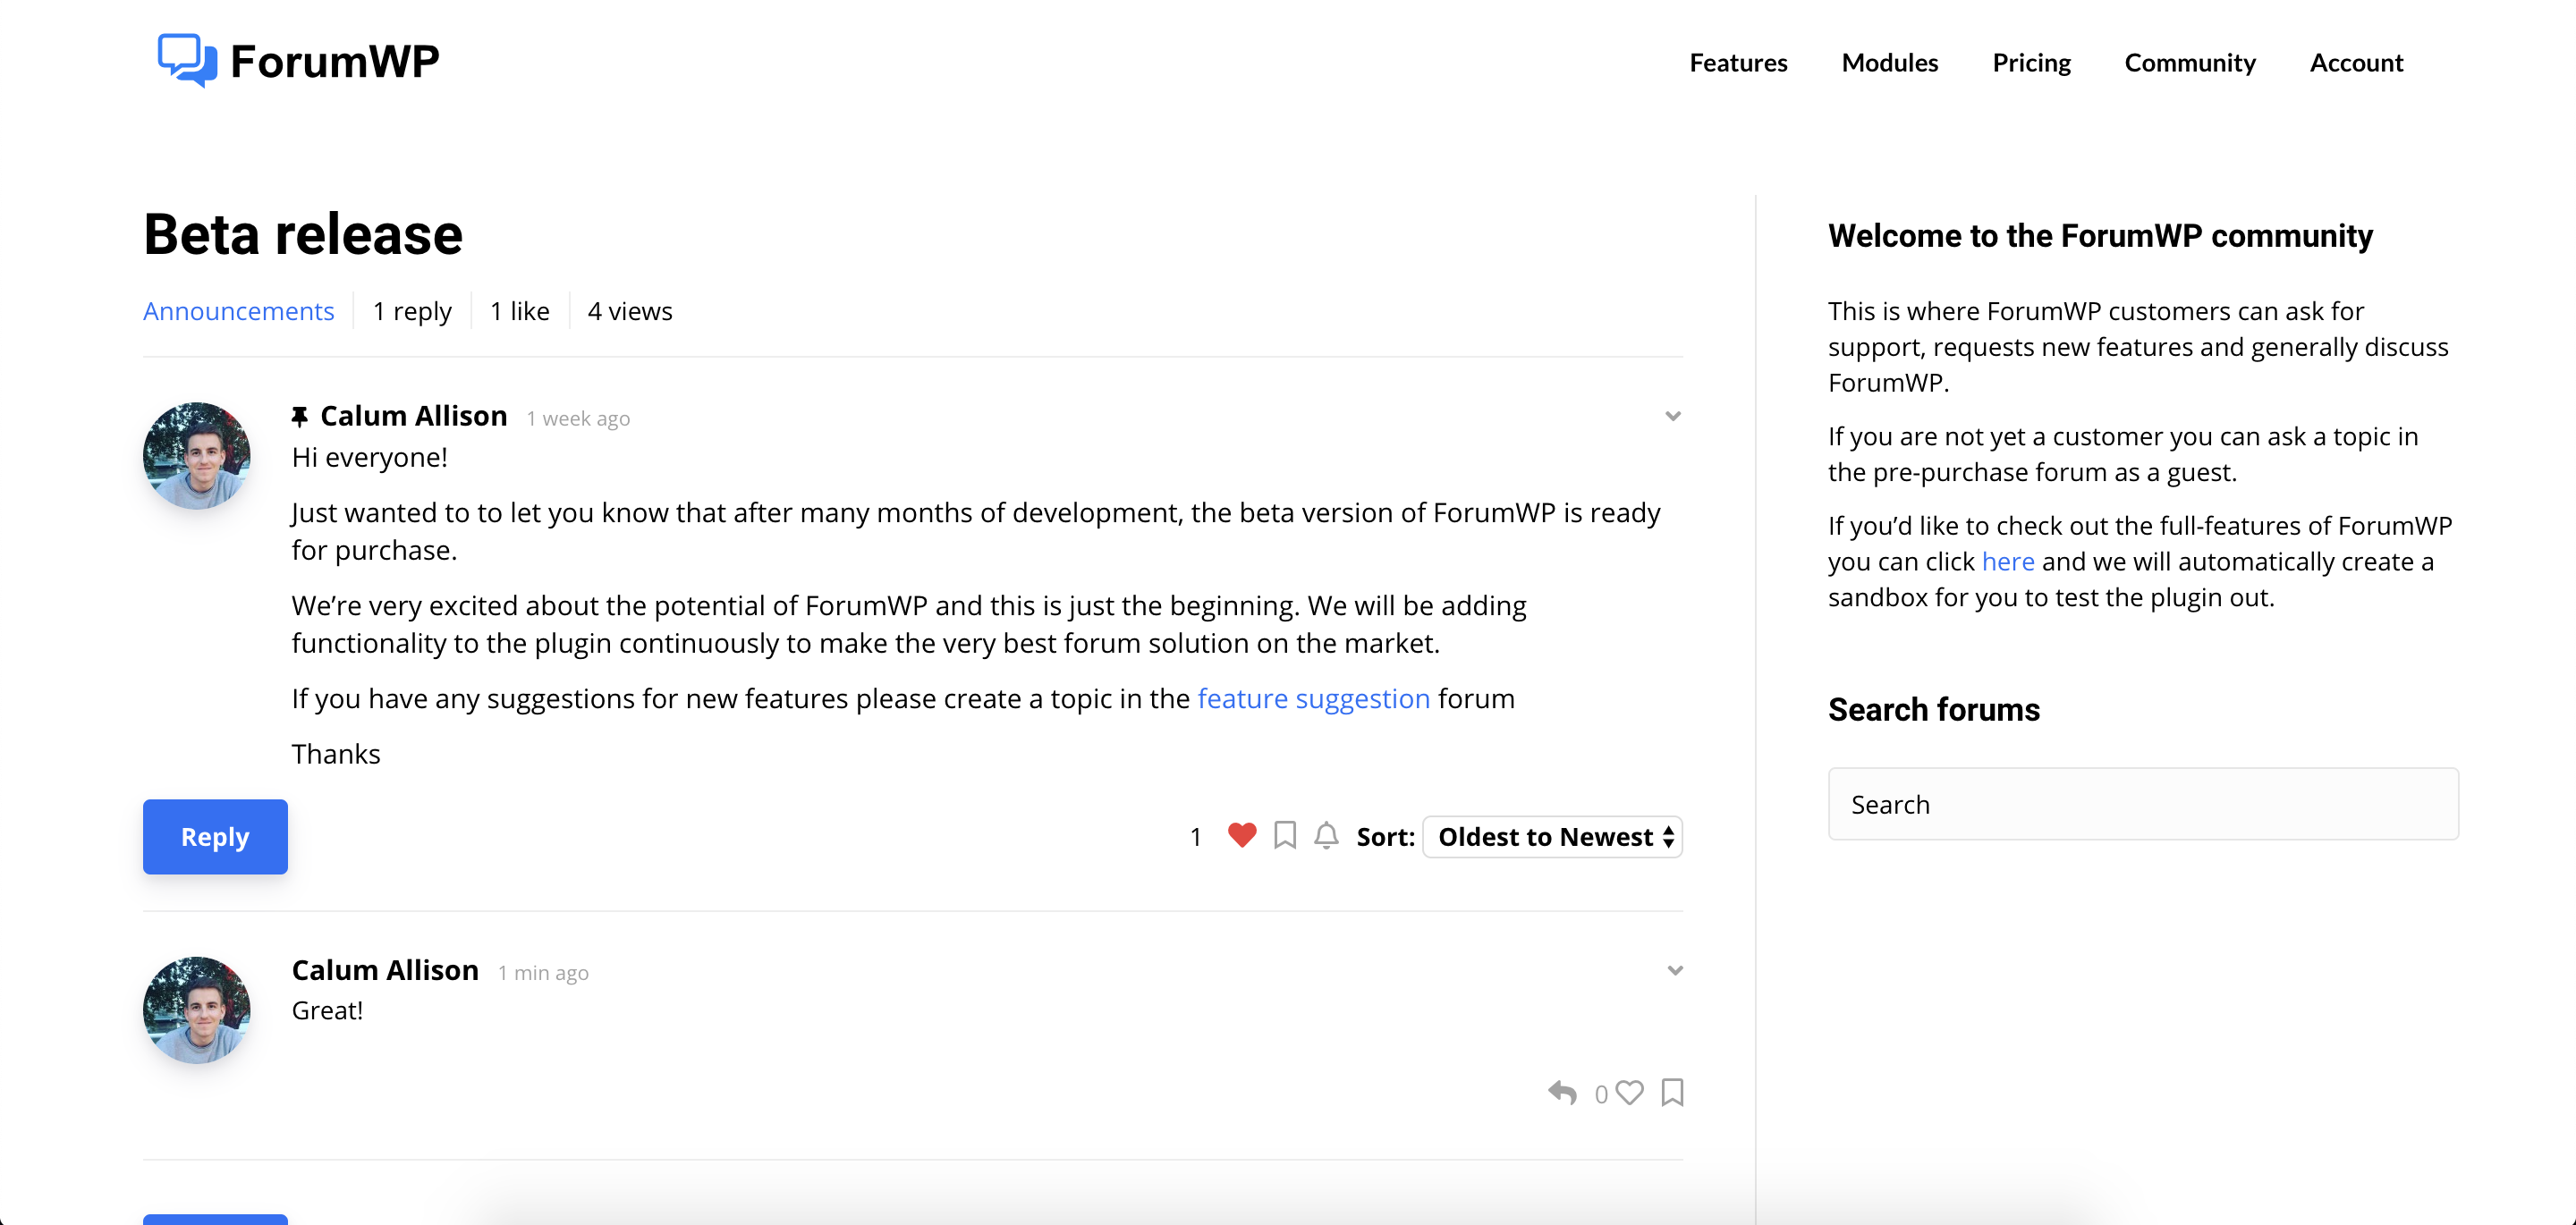The height and width of the screenshot is (1225, 2576).
Task: Click the Search forums heading
Action: point(1934,709)
